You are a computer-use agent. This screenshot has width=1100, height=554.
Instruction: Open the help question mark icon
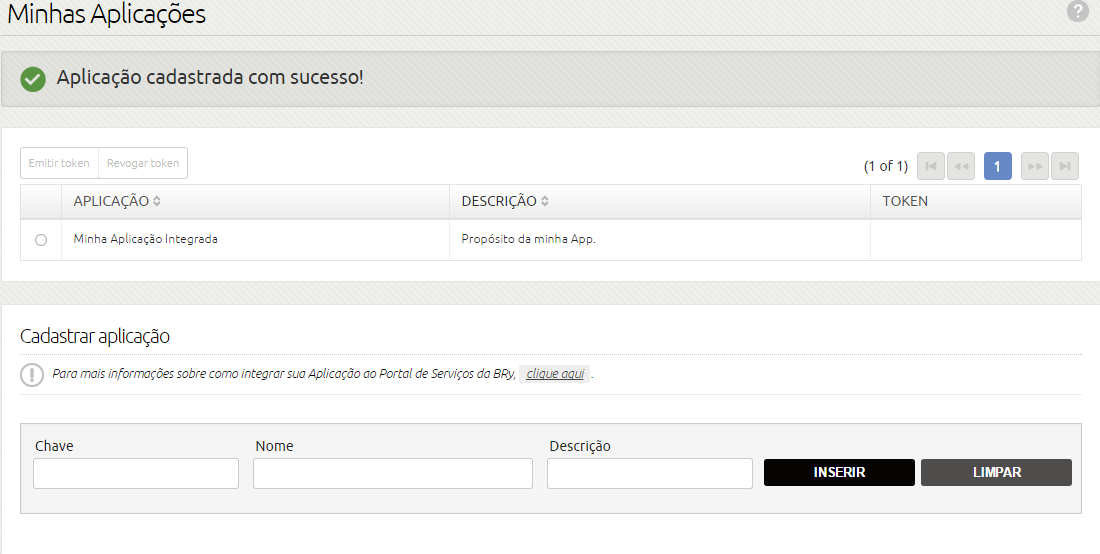tap(1078, 11)
